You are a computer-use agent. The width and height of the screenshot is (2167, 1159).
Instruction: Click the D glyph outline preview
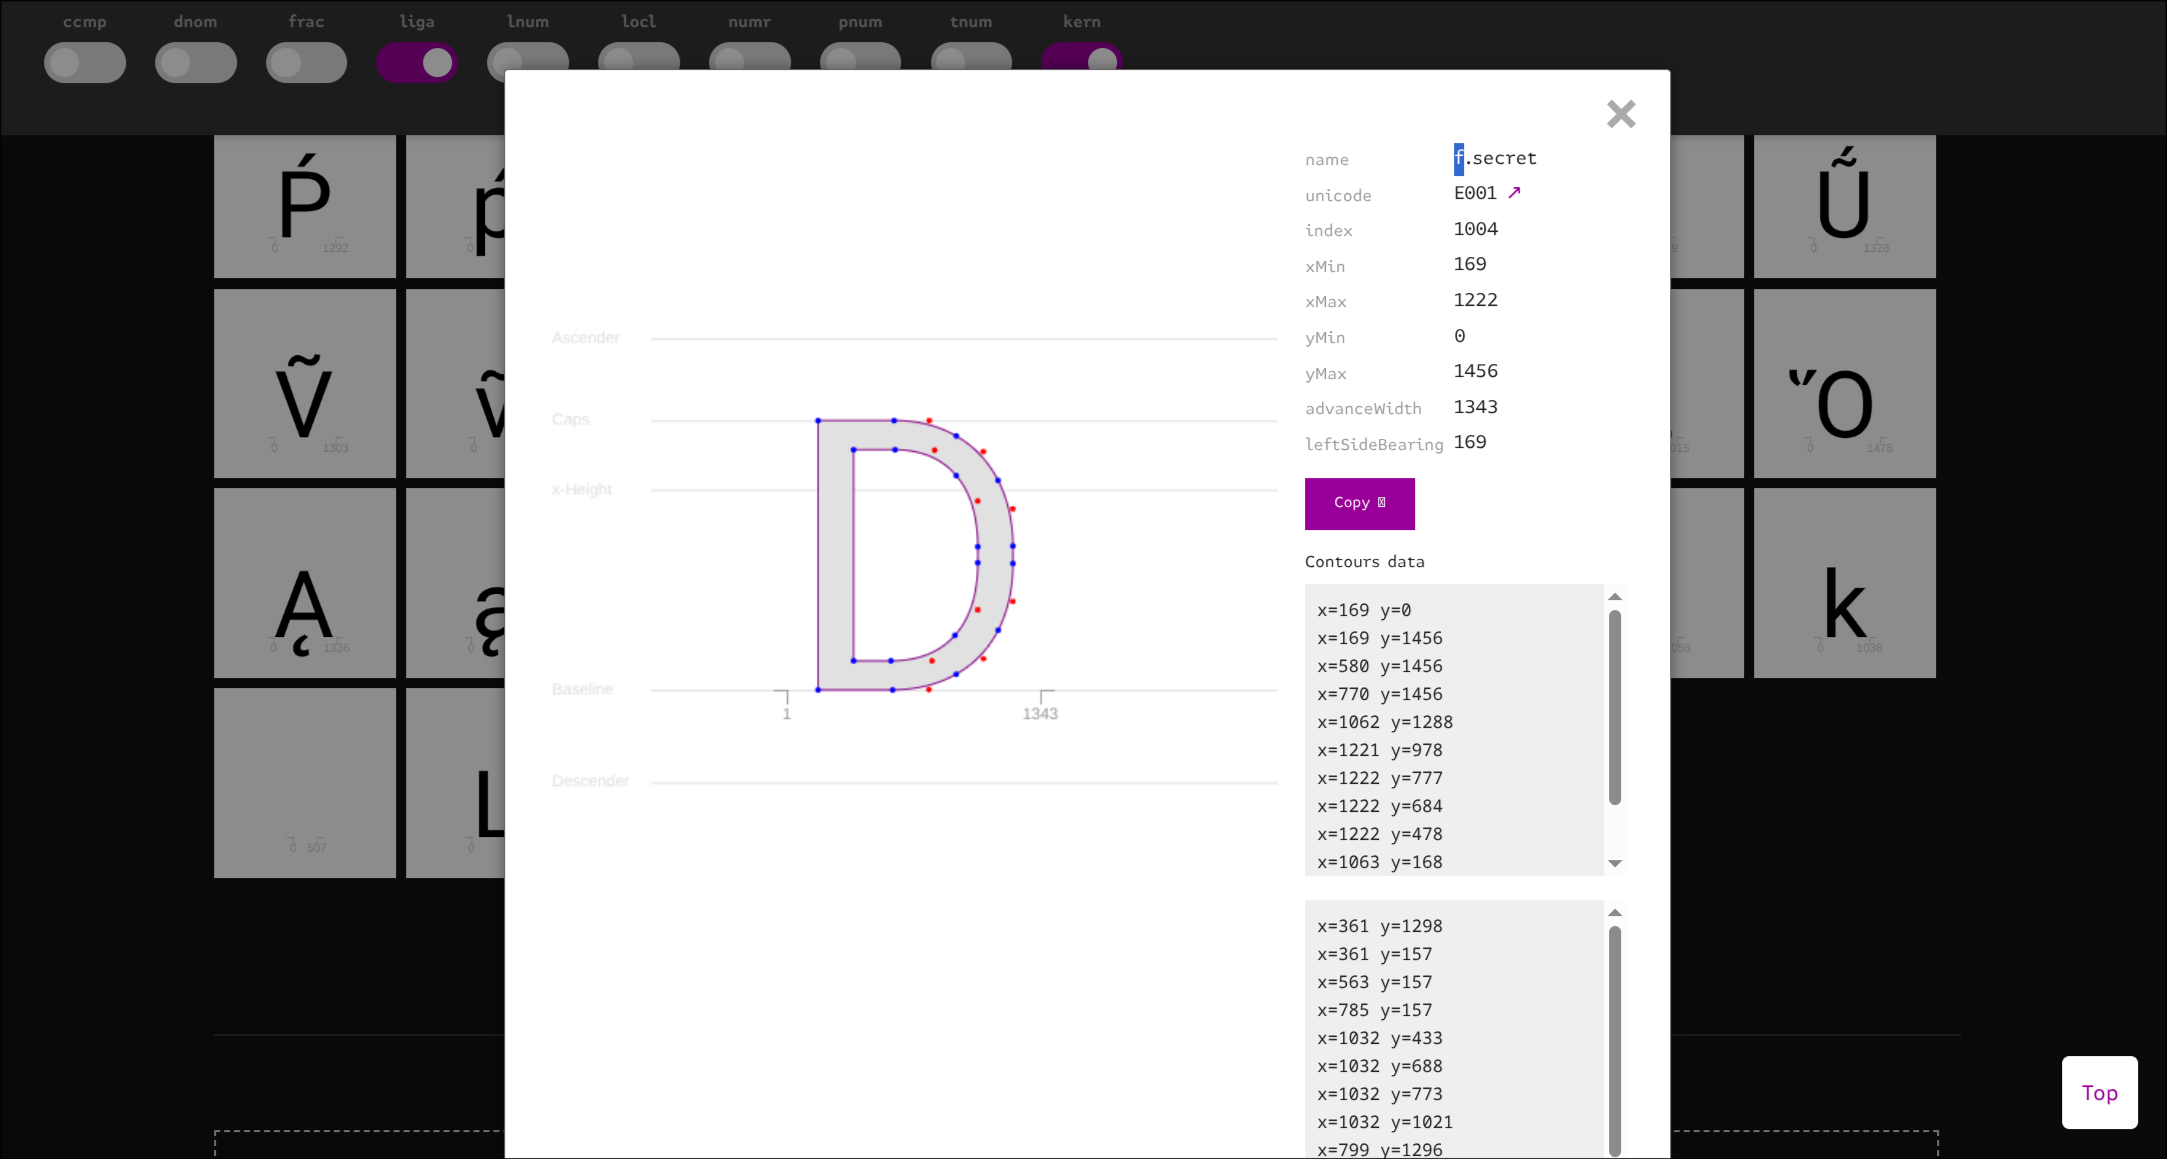915,555
